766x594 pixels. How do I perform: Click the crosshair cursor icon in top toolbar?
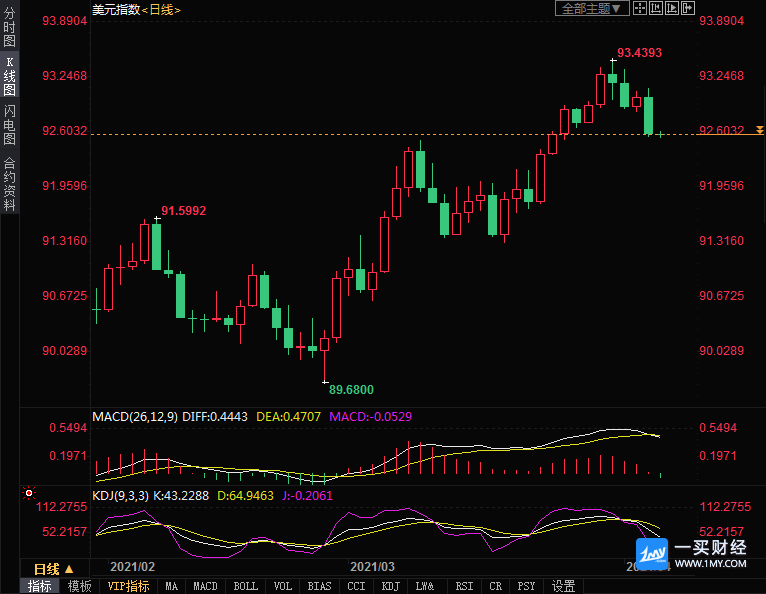click(x=639, y=8)
